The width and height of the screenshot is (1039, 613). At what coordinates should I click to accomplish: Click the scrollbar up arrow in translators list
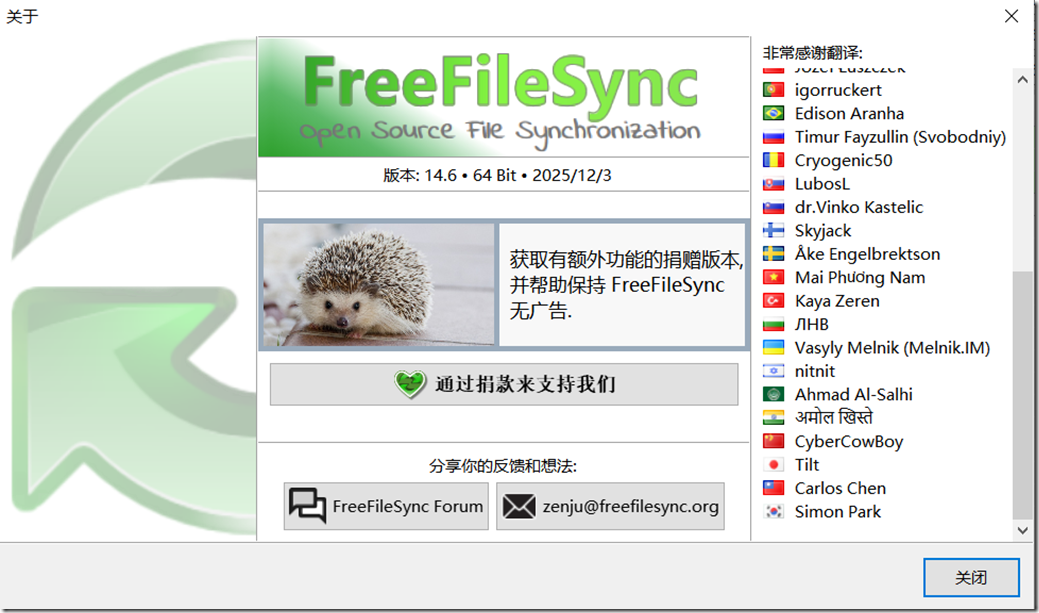tap(1022, 78)
